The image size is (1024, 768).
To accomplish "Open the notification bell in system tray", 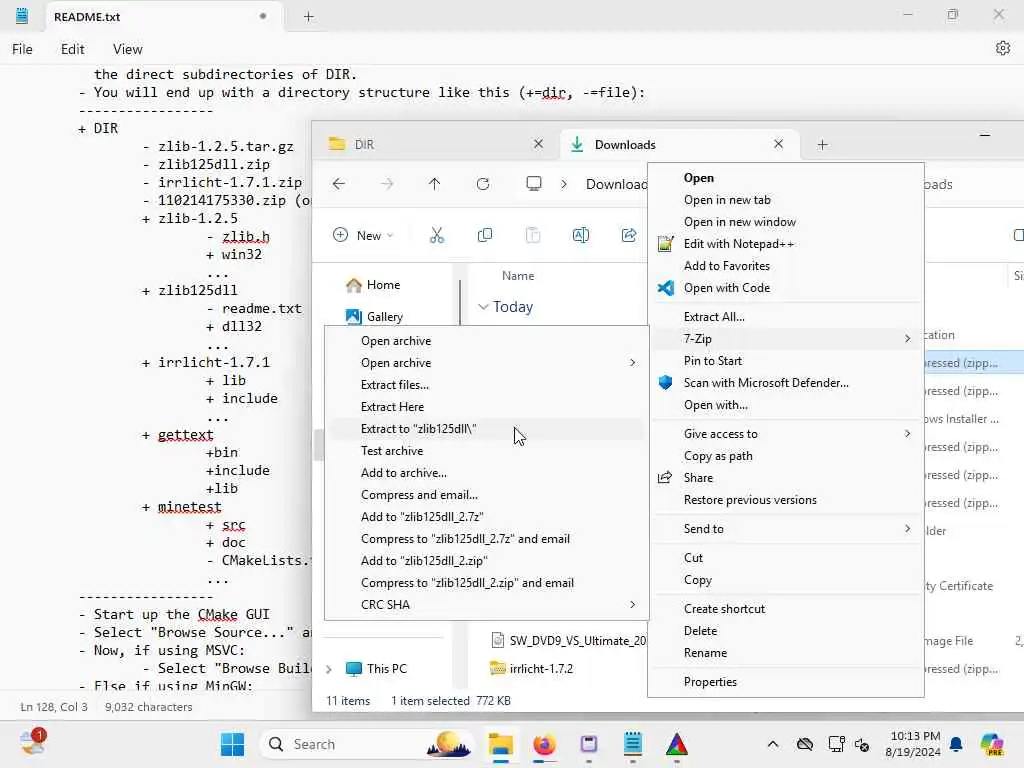I will (956, 744).
